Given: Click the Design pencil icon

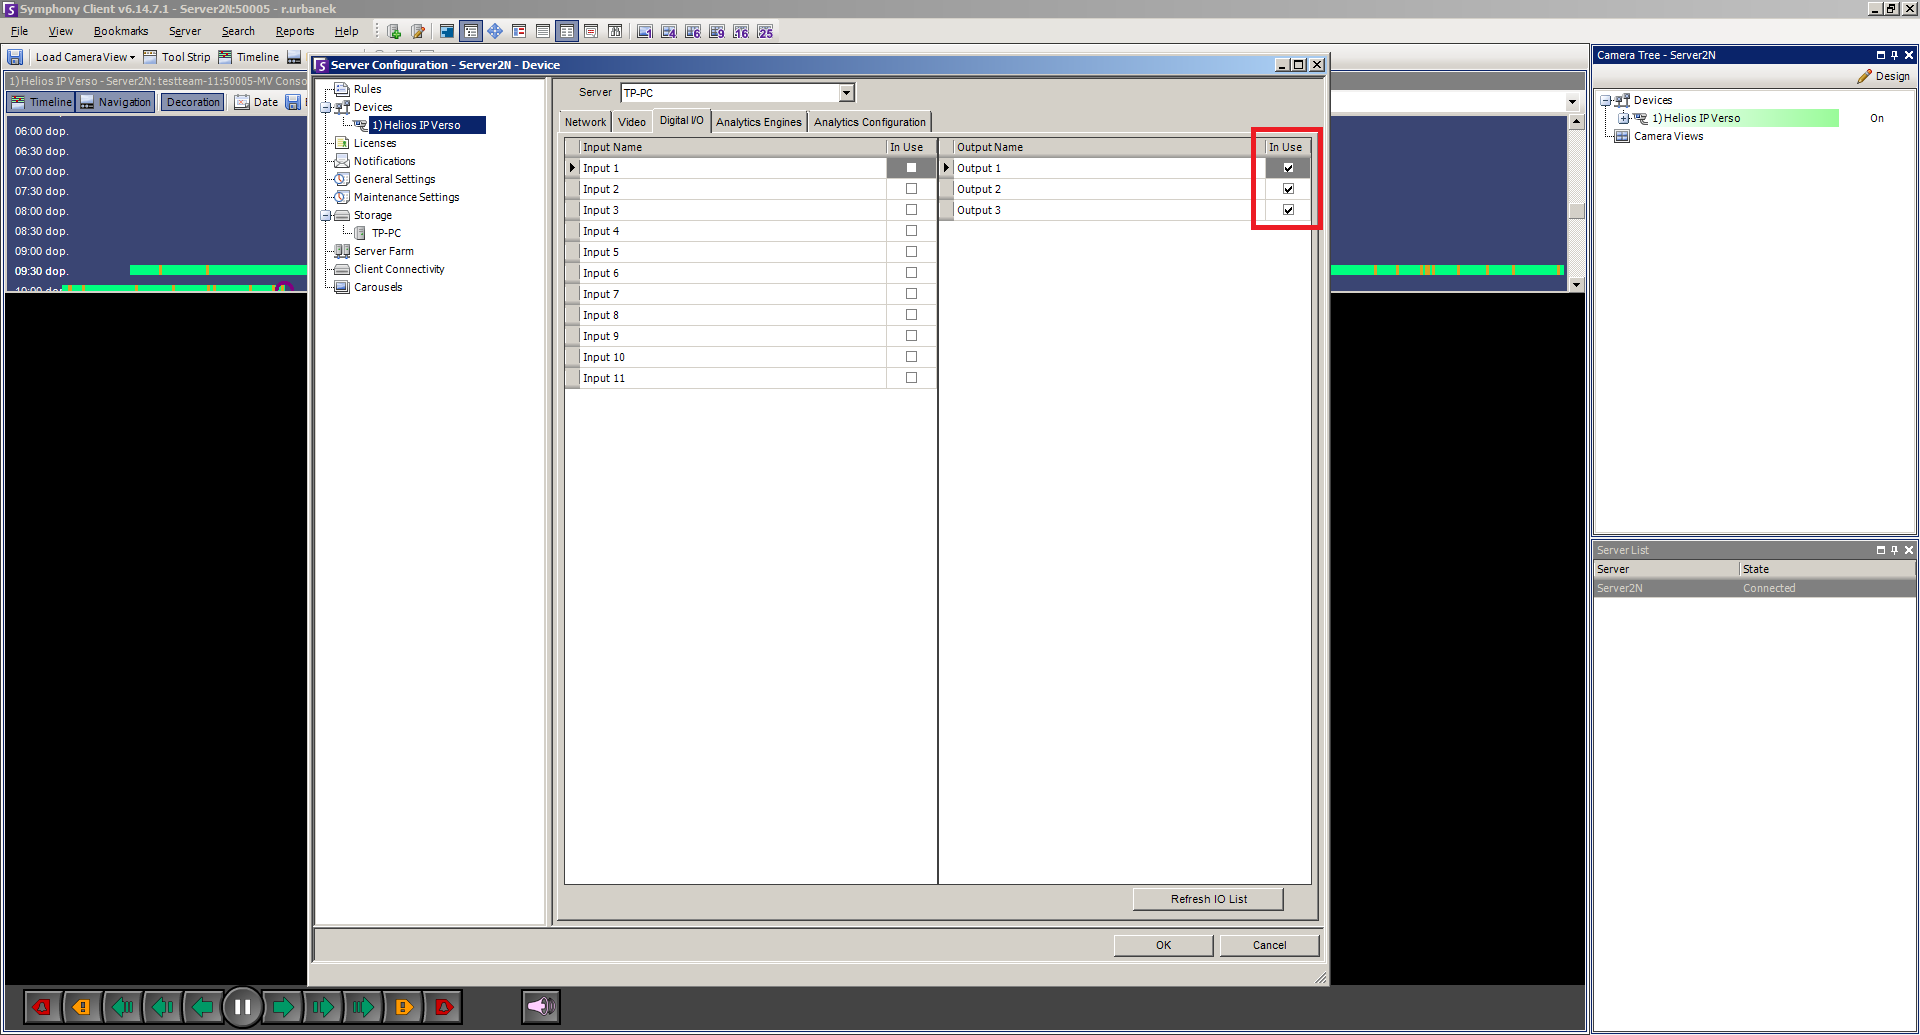Looking at the screenshot, I should pos(1864,76).
